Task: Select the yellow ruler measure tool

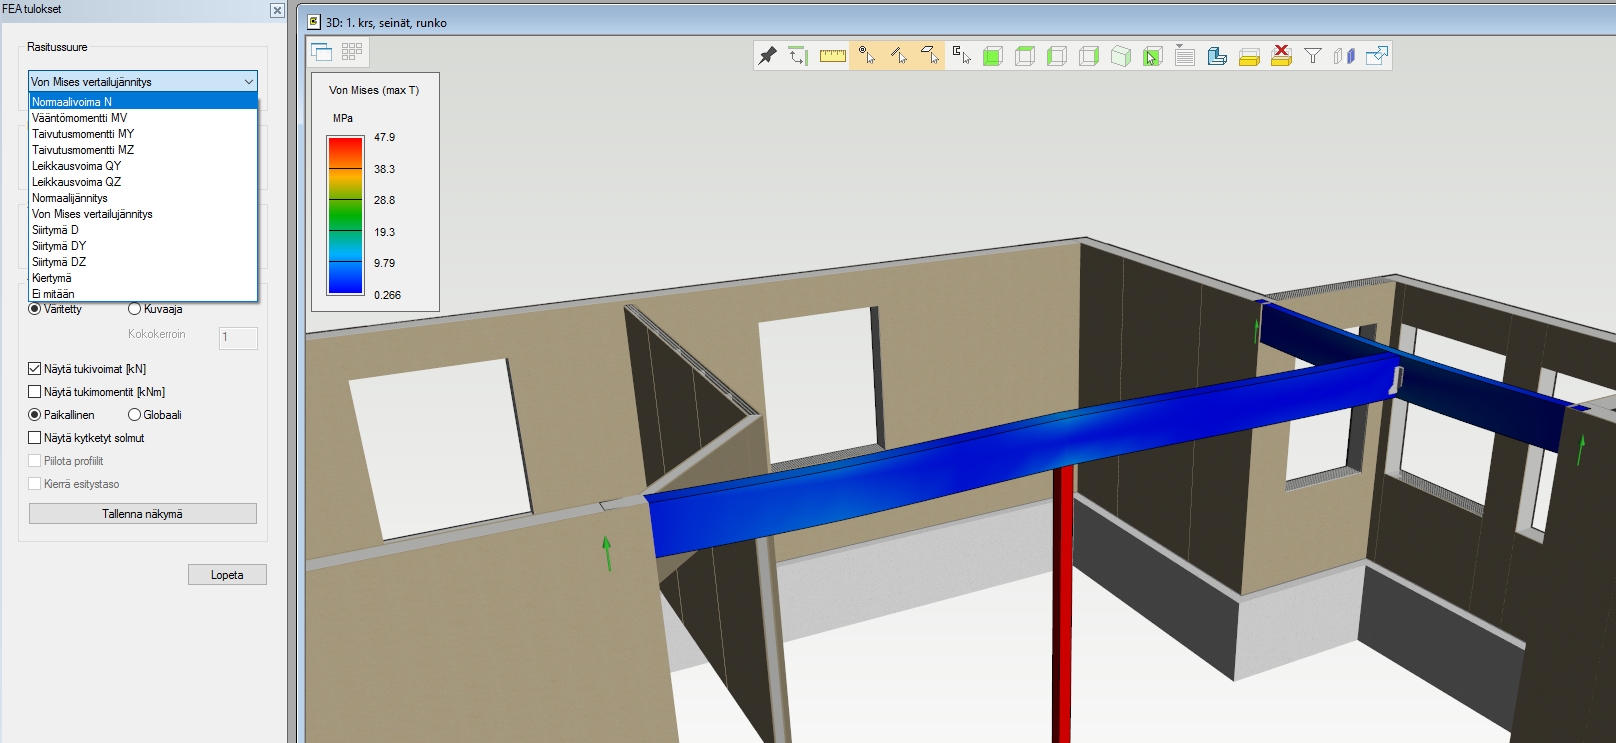Action: [832, 56]
